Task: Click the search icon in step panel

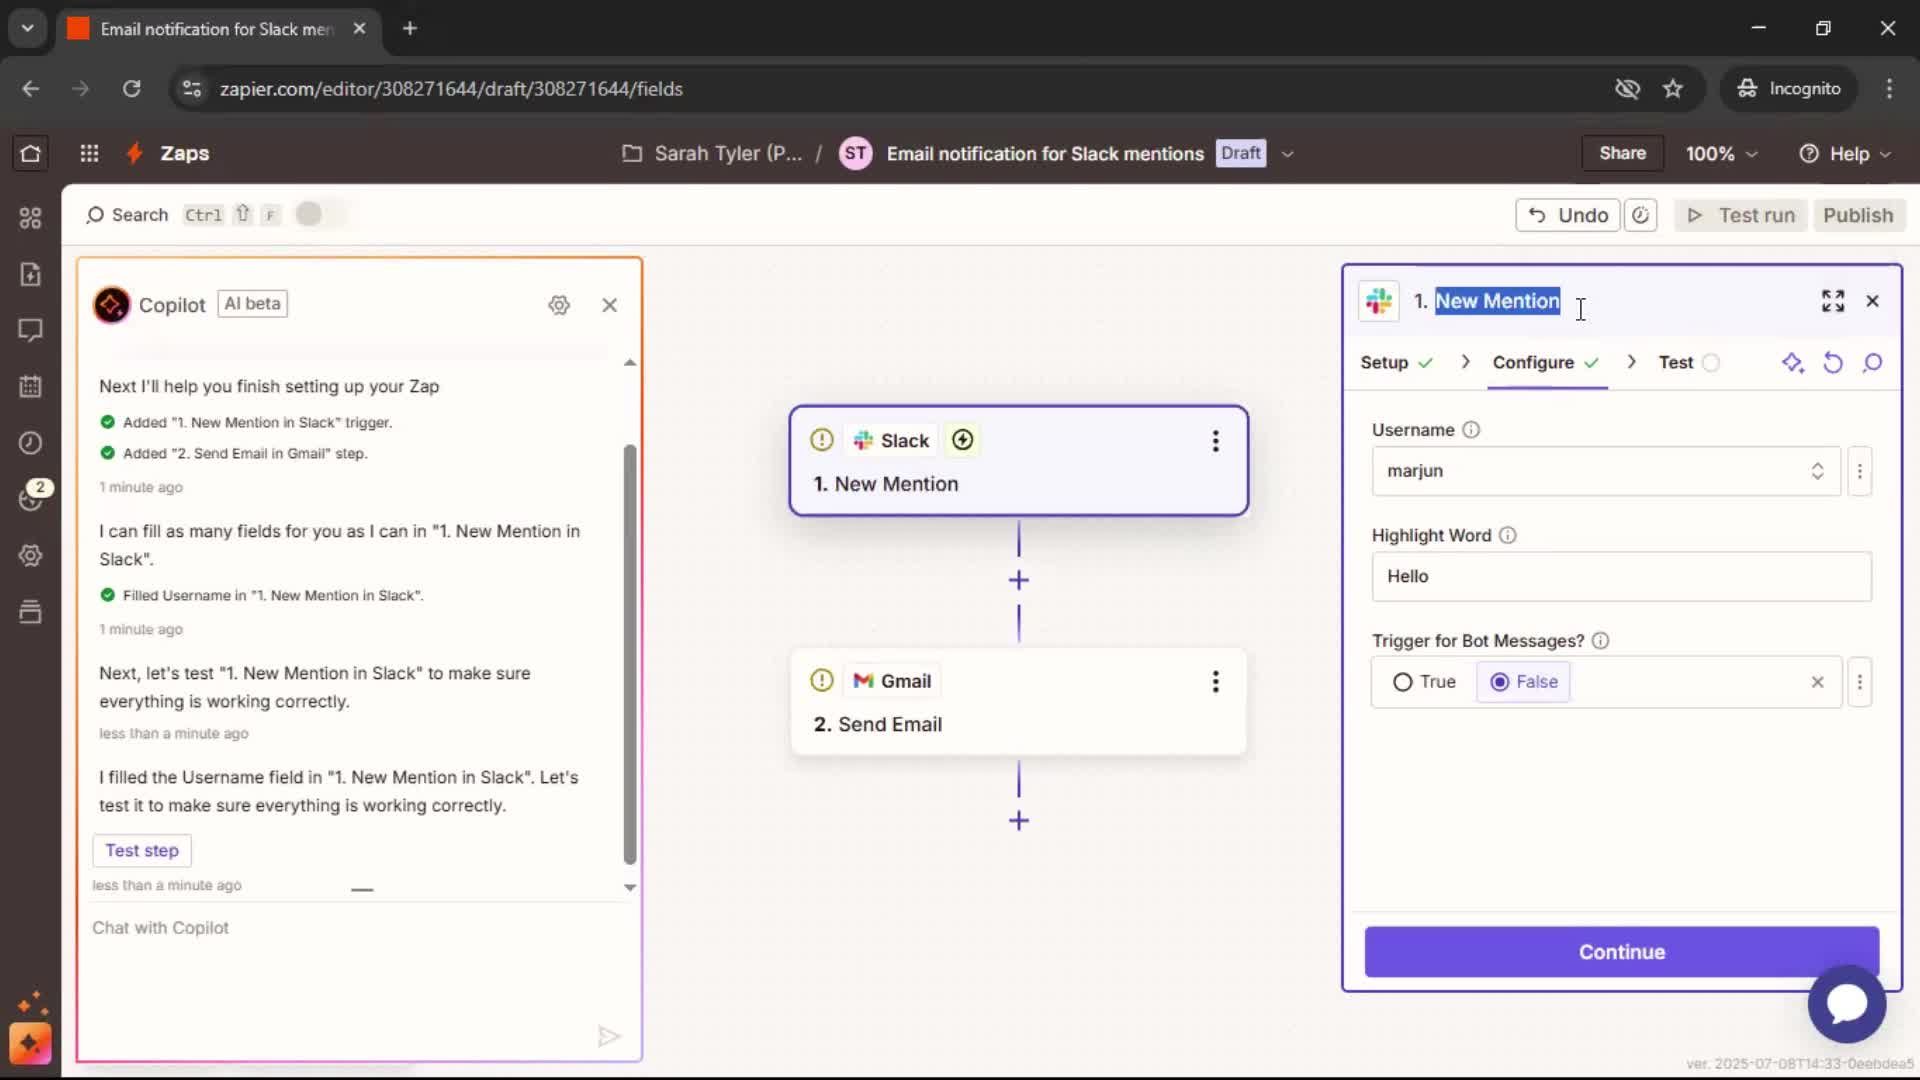Action: point(1873,363)
